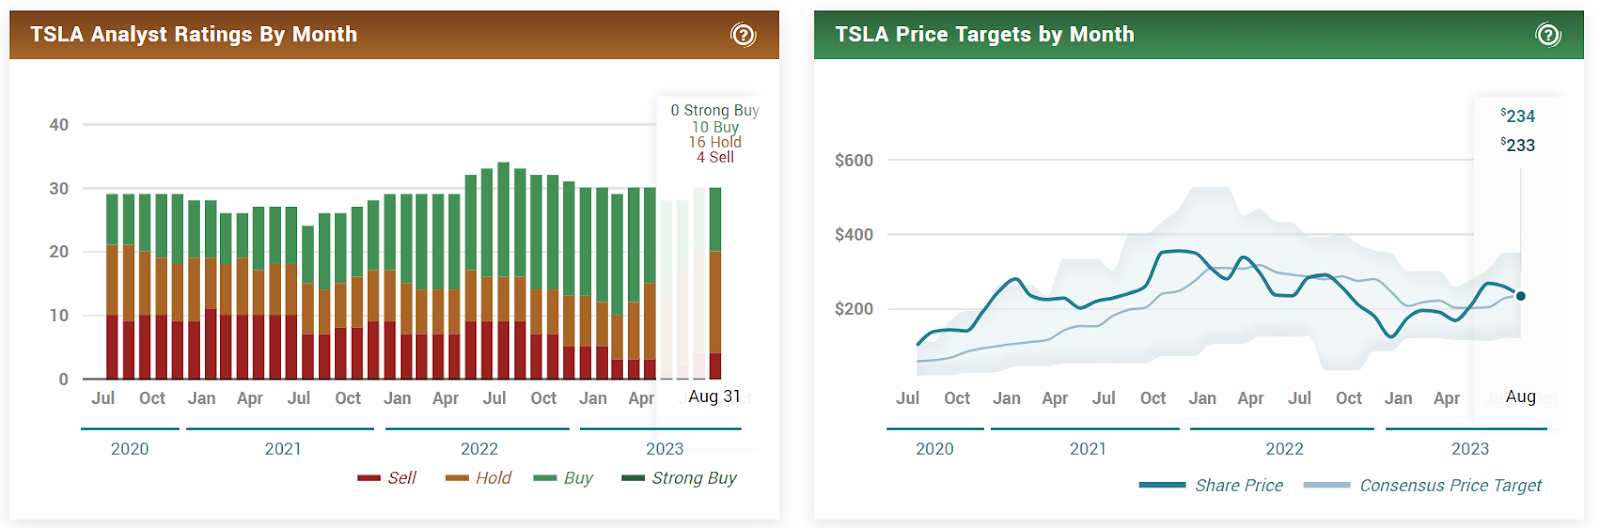Click the '0 Strong Buy' tooltip value
This screenshot has height=528, width=1600.
[x=715, y=110]
